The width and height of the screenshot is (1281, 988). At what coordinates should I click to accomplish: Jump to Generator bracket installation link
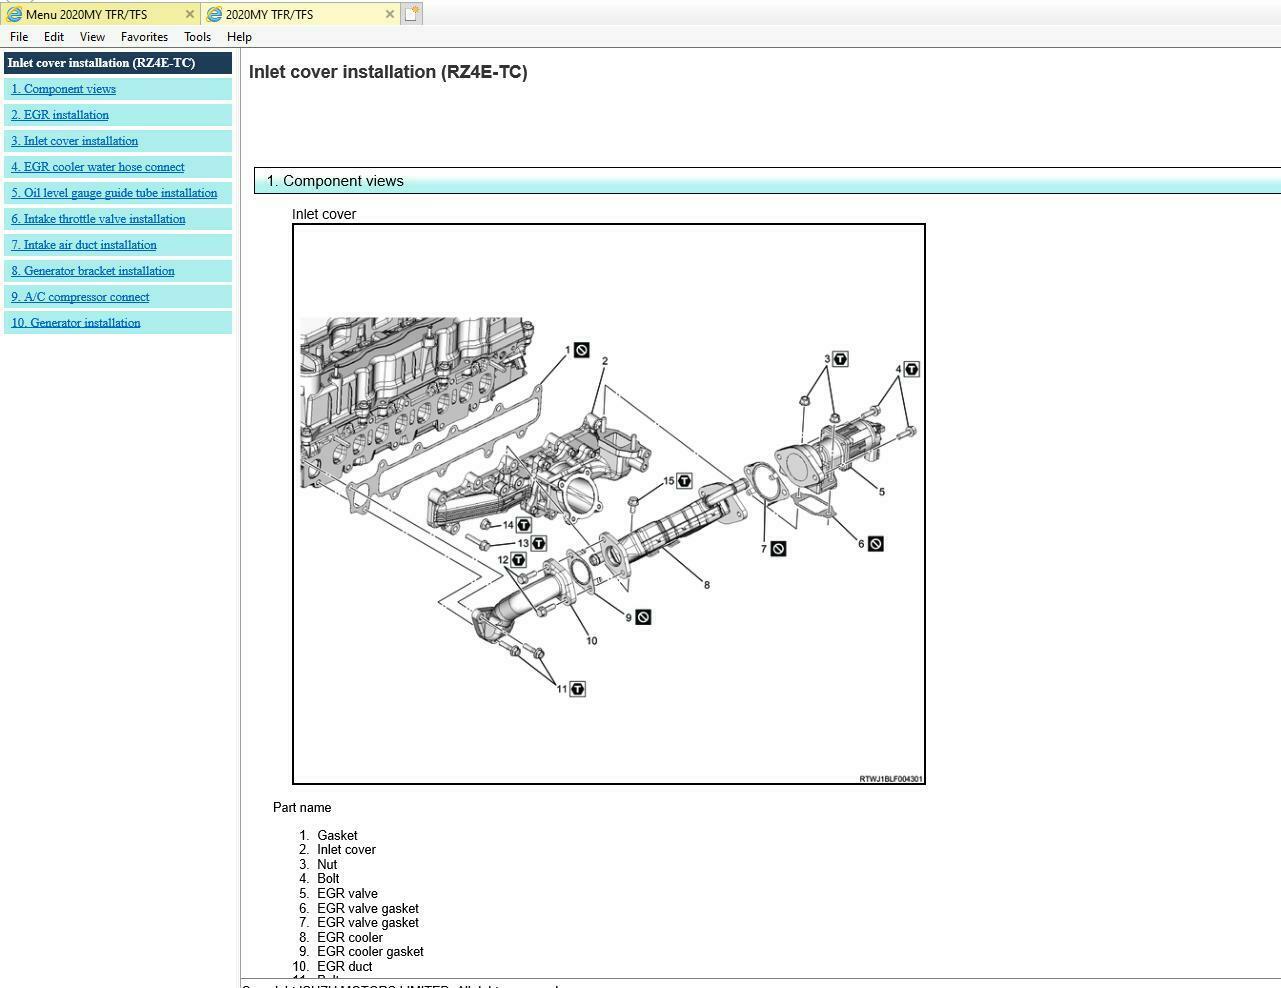[93, 271]
